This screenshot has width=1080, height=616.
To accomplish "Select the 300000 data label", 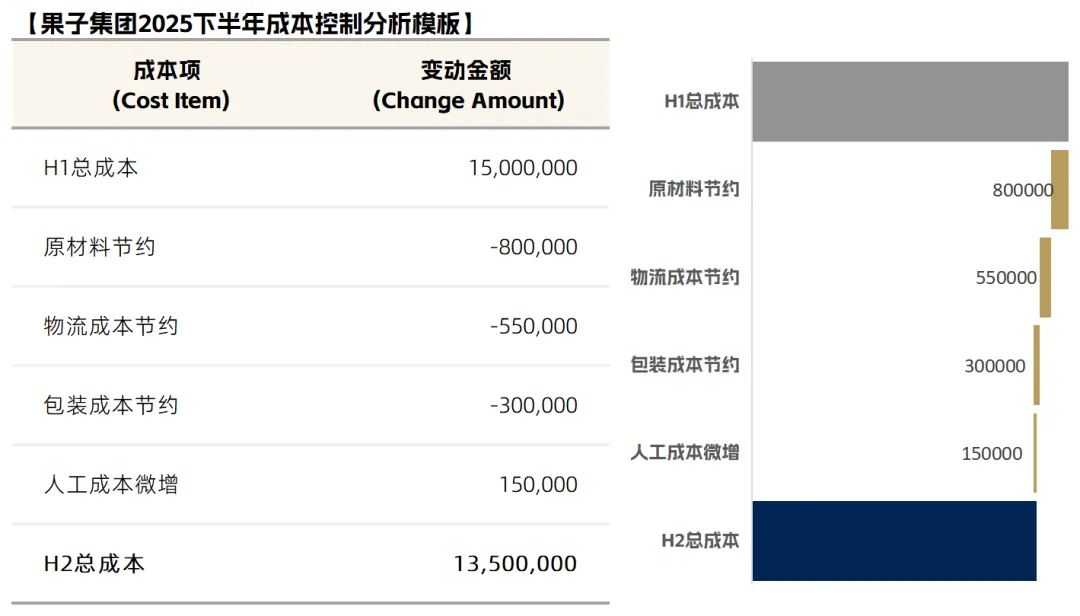I will (995, 366).
